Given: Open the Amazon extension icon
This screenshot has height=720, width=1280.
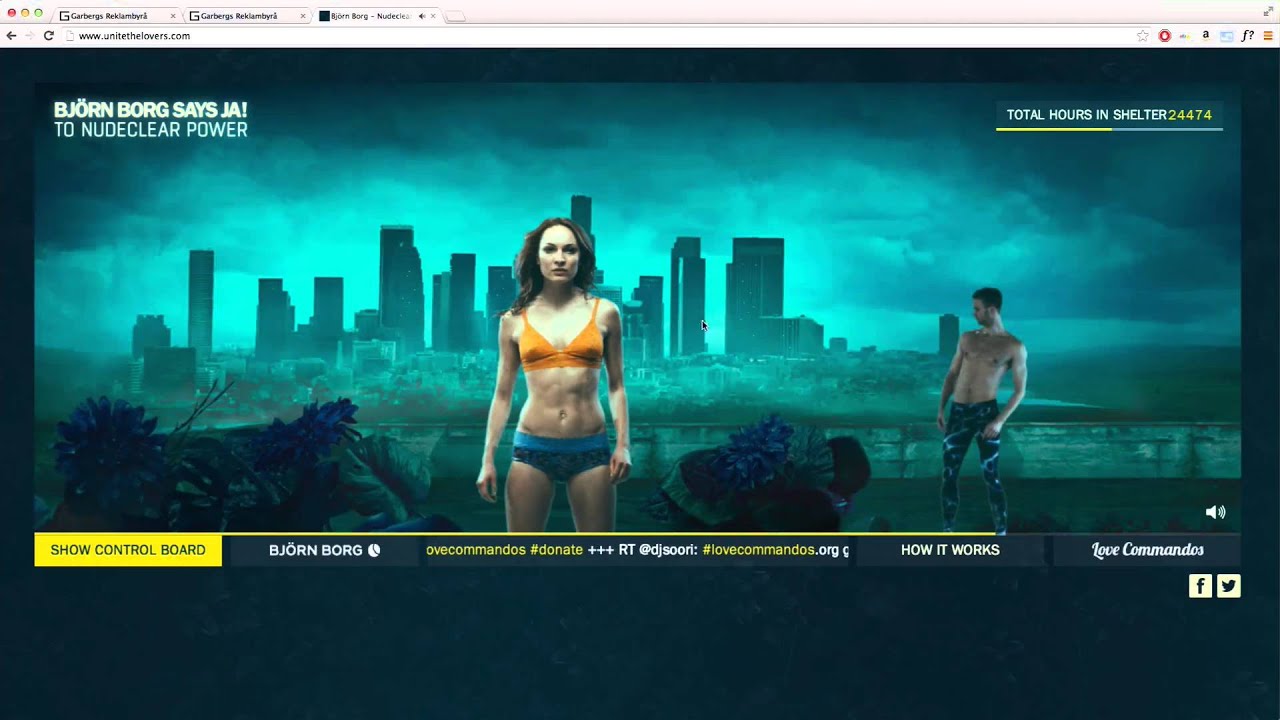Looking at the screenshot, I should click(1206, 35).
